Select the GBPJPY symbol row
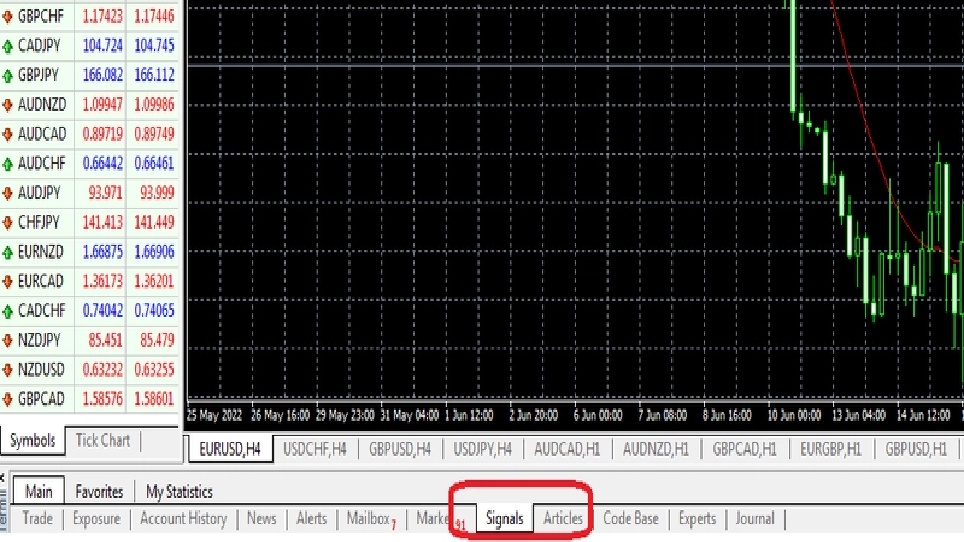Image resolution: width=964 pixels, height=542 pixels. tap(90, 74)
